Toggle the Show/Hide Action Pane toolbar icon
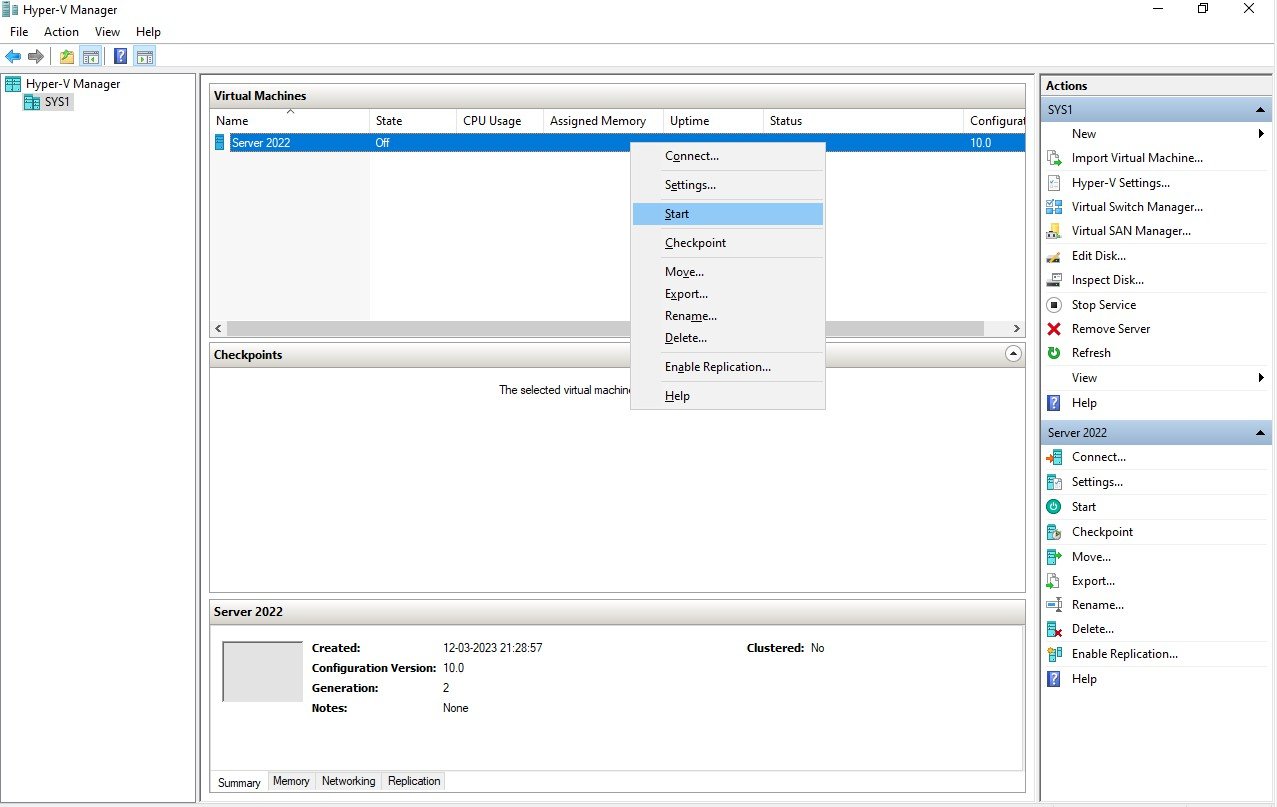The height and width of the screenshot is (807, 1277). click(144, 56)
